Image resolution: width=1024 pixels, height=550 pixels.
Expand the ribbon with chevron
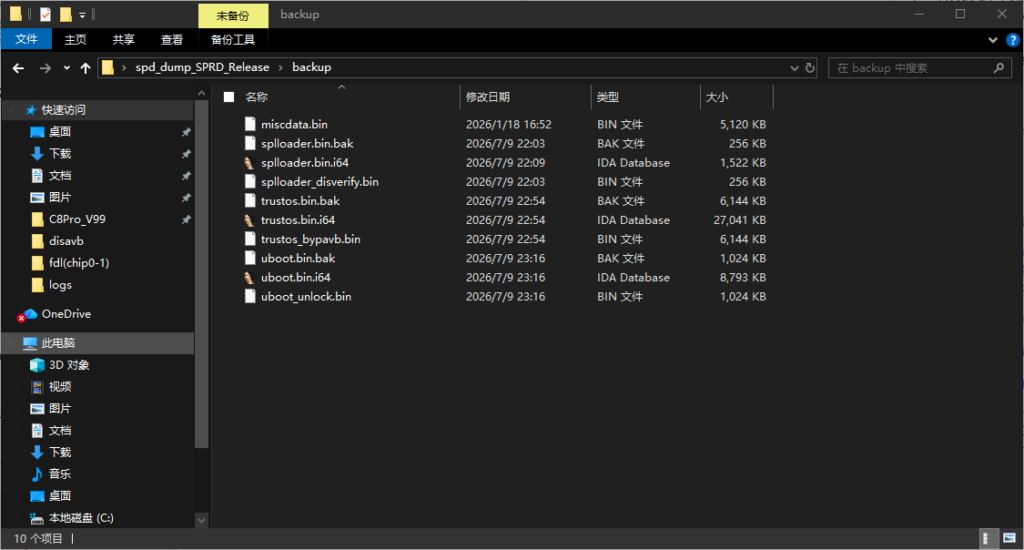coord(993,40)
